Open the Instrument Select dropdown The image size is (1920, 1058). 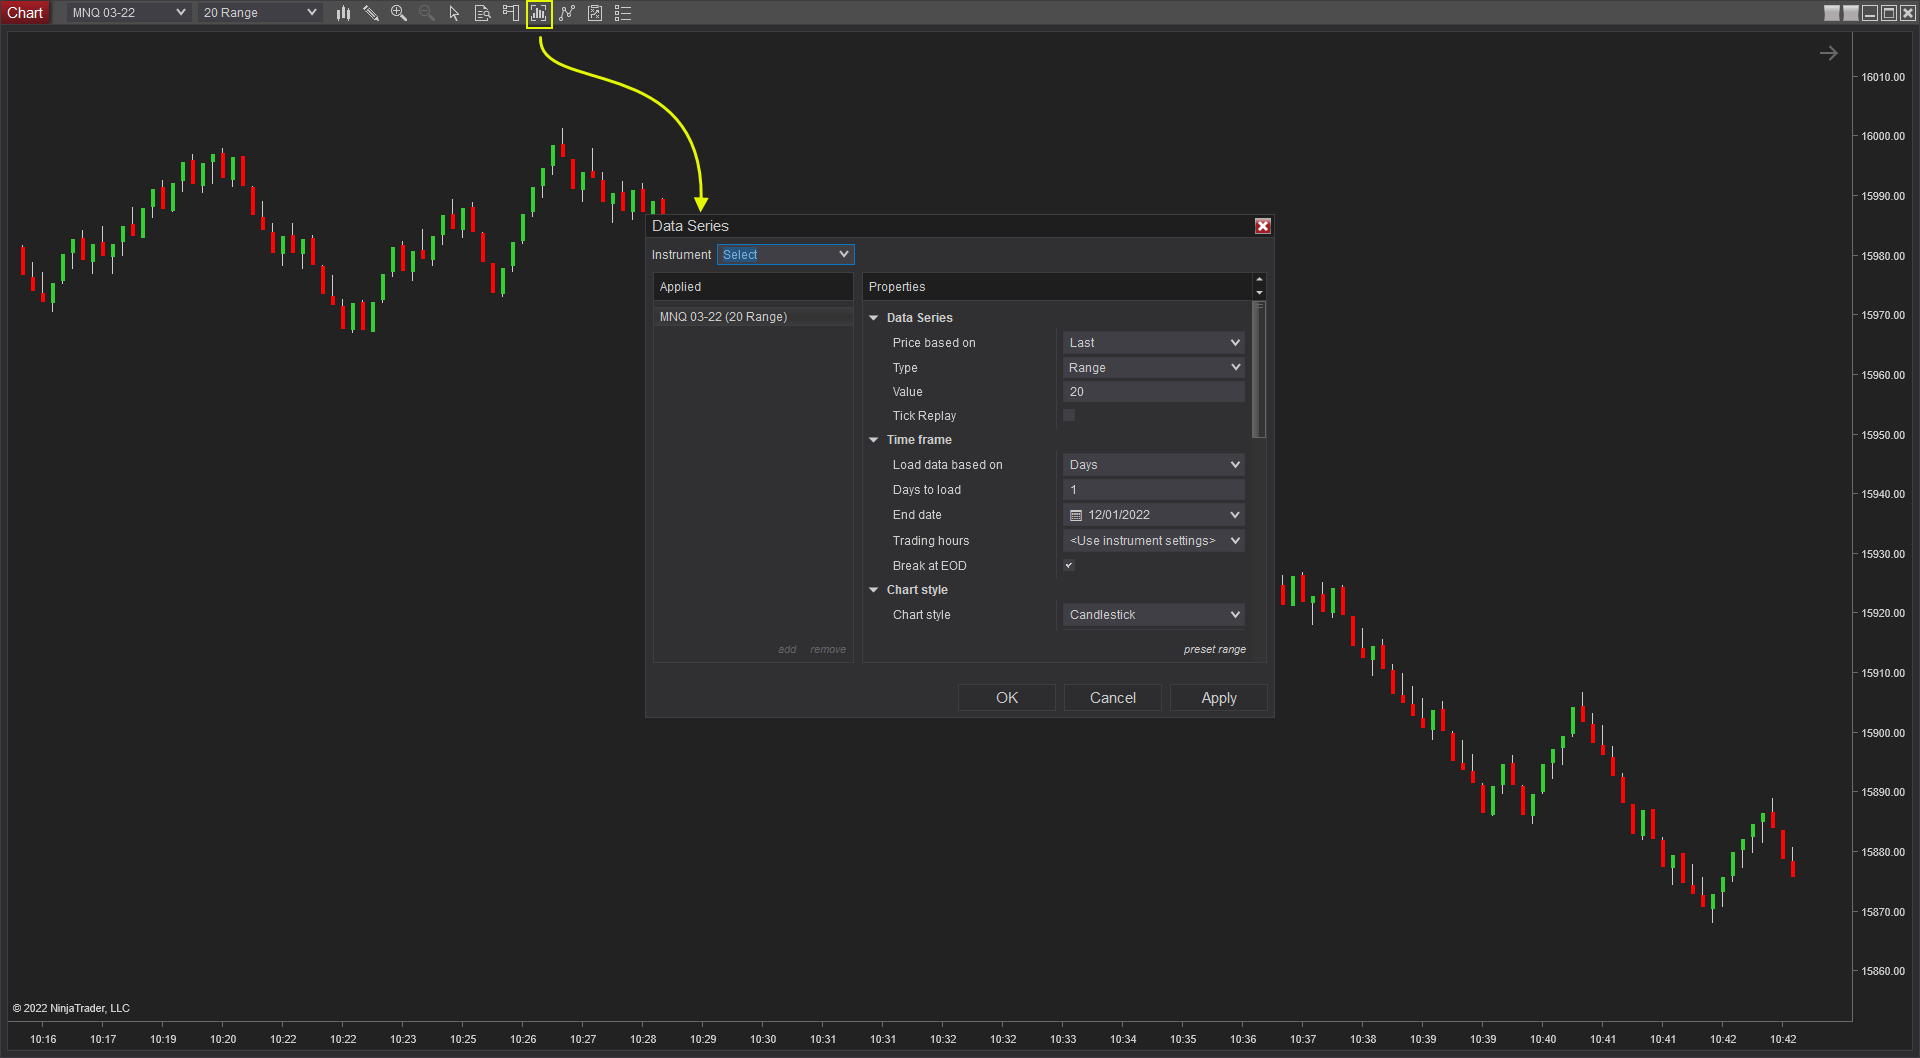[x=785, y=255]
